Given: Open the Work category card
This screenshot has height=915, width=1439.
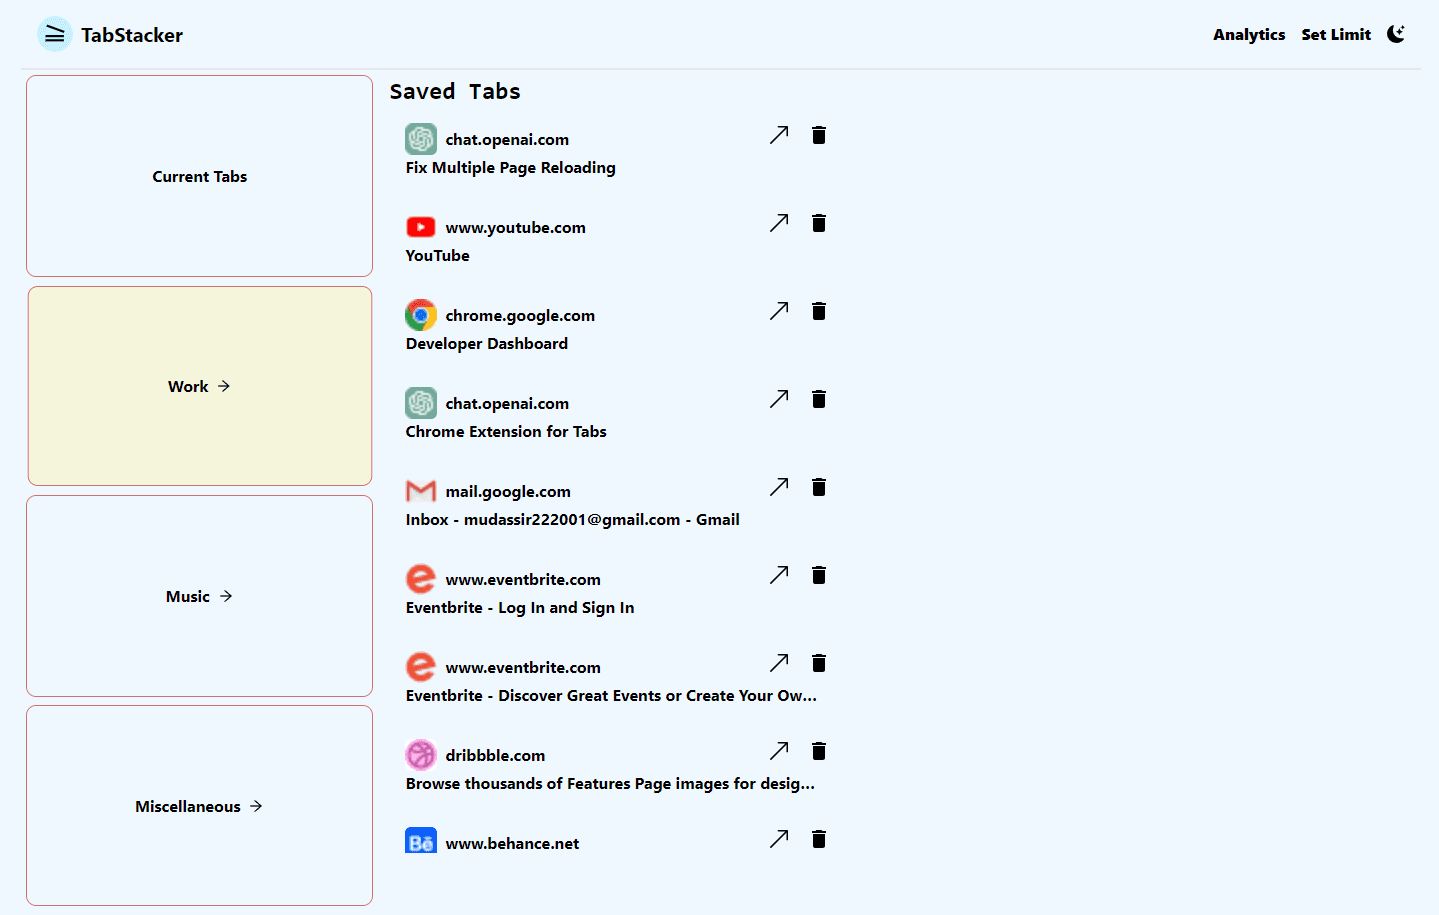Looking at the screenshot, I should (200, 386).
